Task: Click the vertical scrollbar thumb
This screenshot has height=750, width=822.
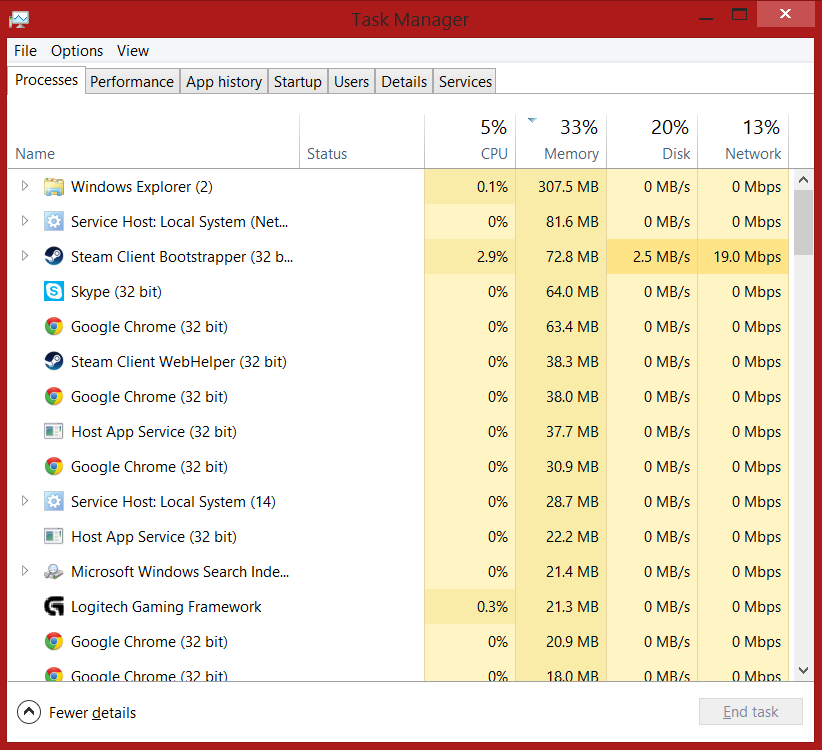Action: [x=803, y=223]
